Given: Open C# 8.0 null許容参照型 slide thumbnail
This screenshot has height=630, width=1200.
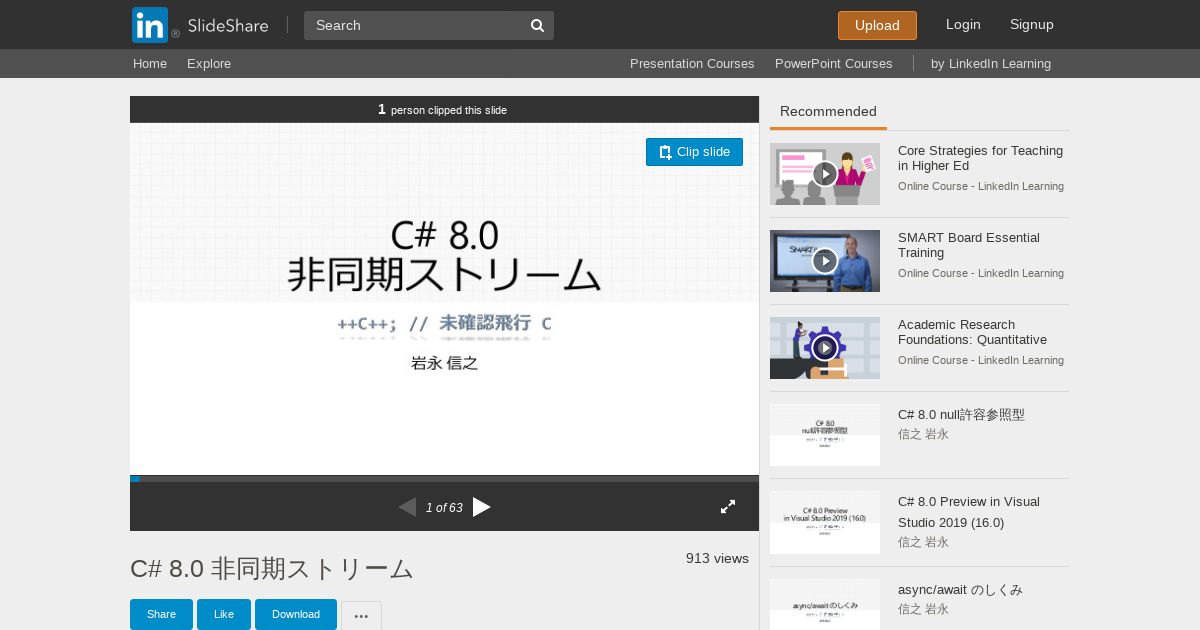Looking at the screenshot, I should click(x=825, y=435).
